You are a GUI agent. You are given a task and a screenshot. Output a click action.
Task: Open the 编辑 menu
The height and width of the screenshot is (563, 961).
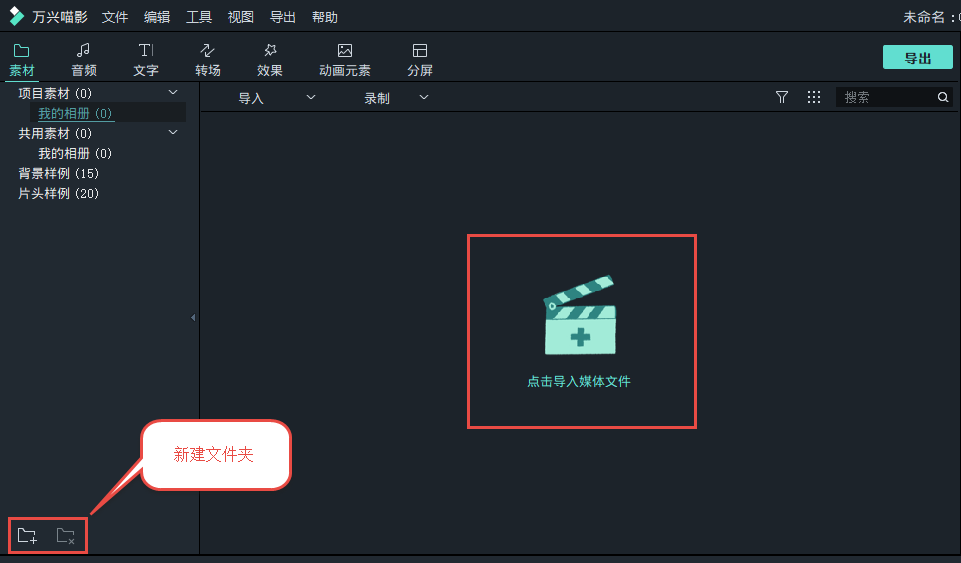[157, 17]
